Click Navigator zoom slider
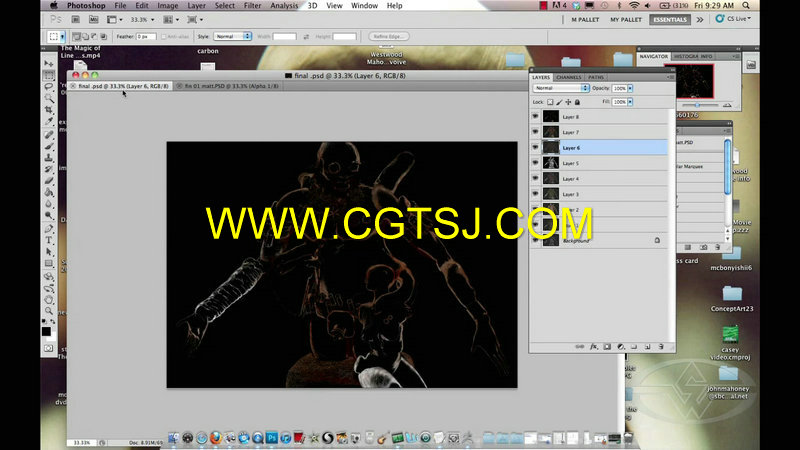The height and width of the screenshot is (450, 800). click(x=697, y=105)
